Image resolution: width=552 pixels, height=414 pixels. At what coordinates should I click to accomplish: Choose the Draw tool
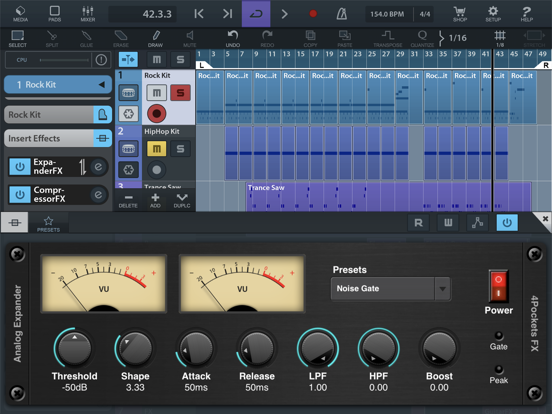pos(155,39)
